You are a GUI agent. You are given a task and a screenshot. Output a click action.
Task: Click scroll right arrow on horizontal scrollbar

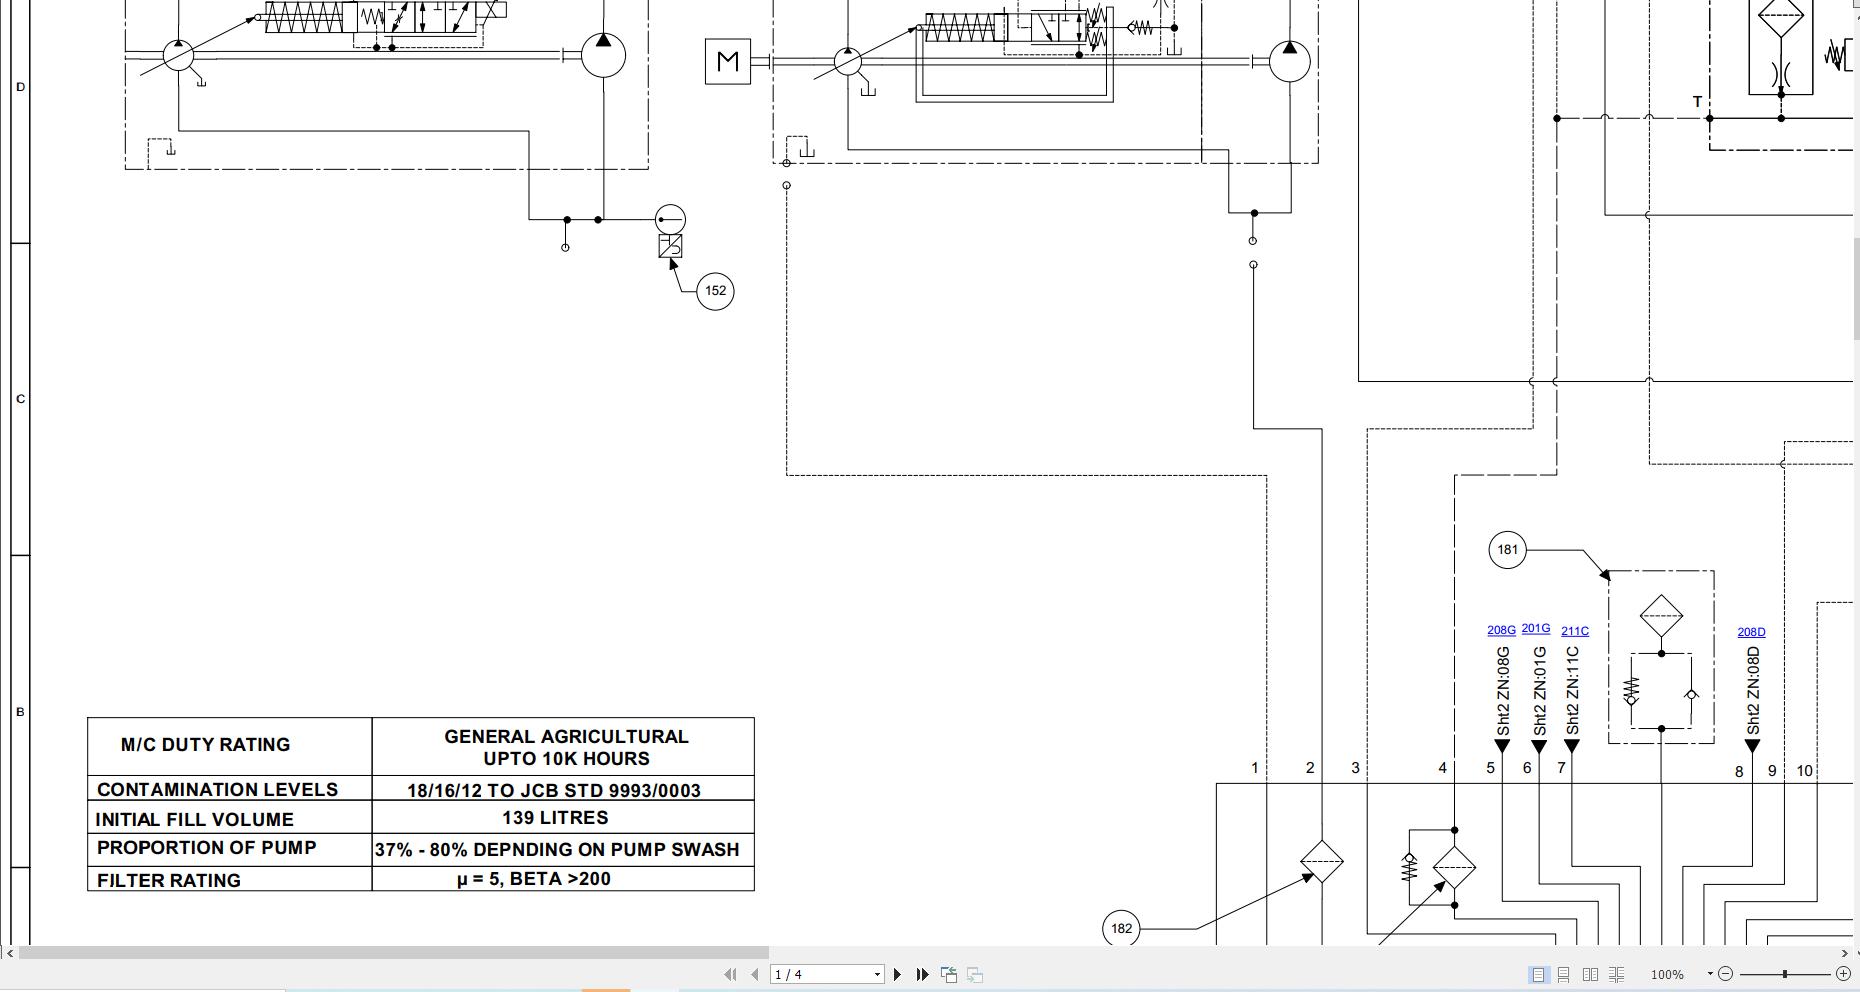(1845, 953)
